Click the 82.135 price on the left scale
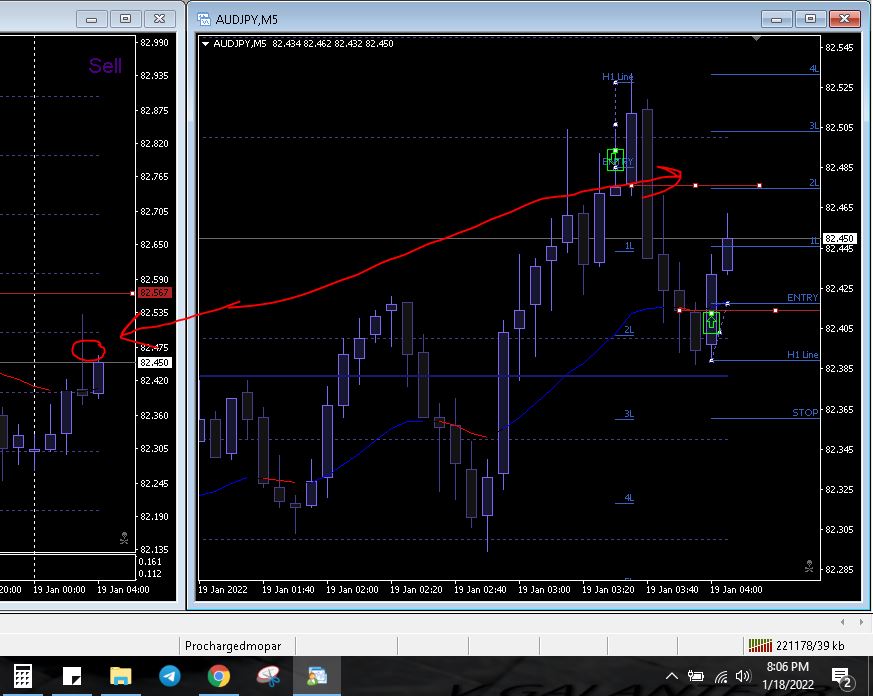 click(x=154, y=550)
